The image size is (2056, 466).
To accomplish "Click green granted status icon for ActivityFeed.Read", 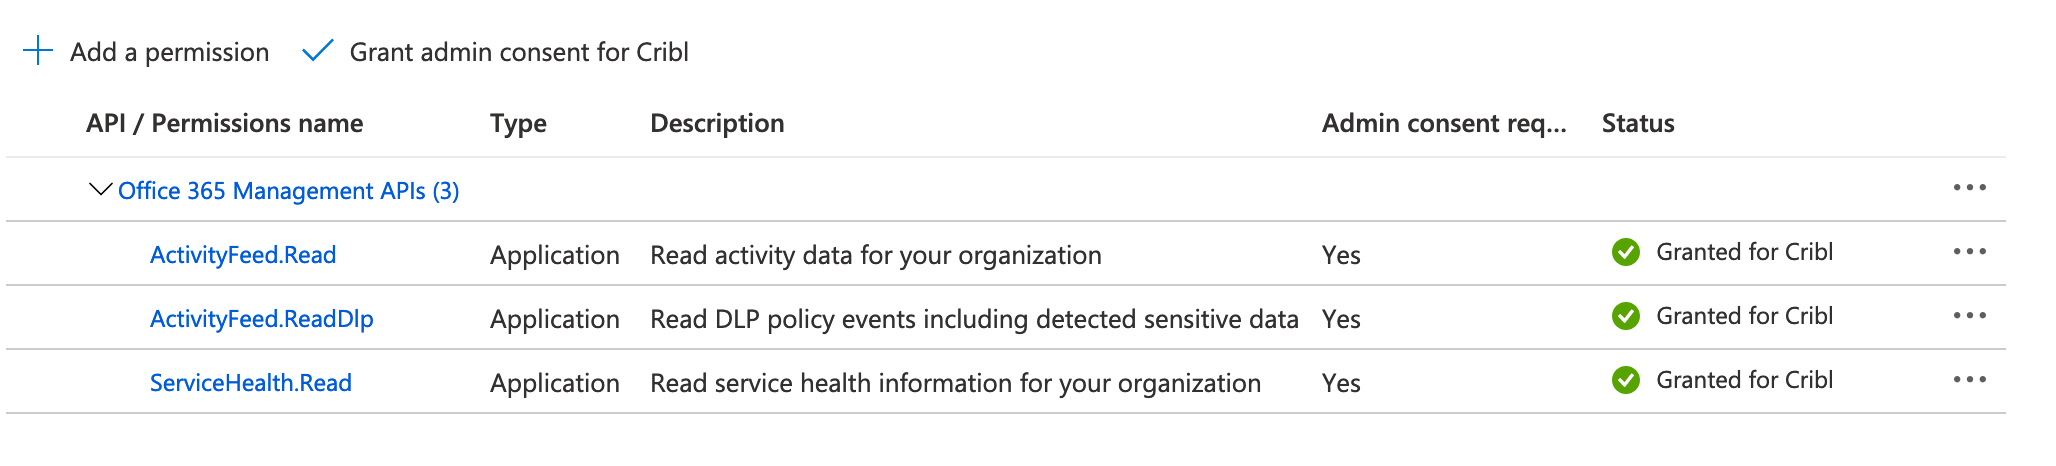I will click(x=1626, y=252).
